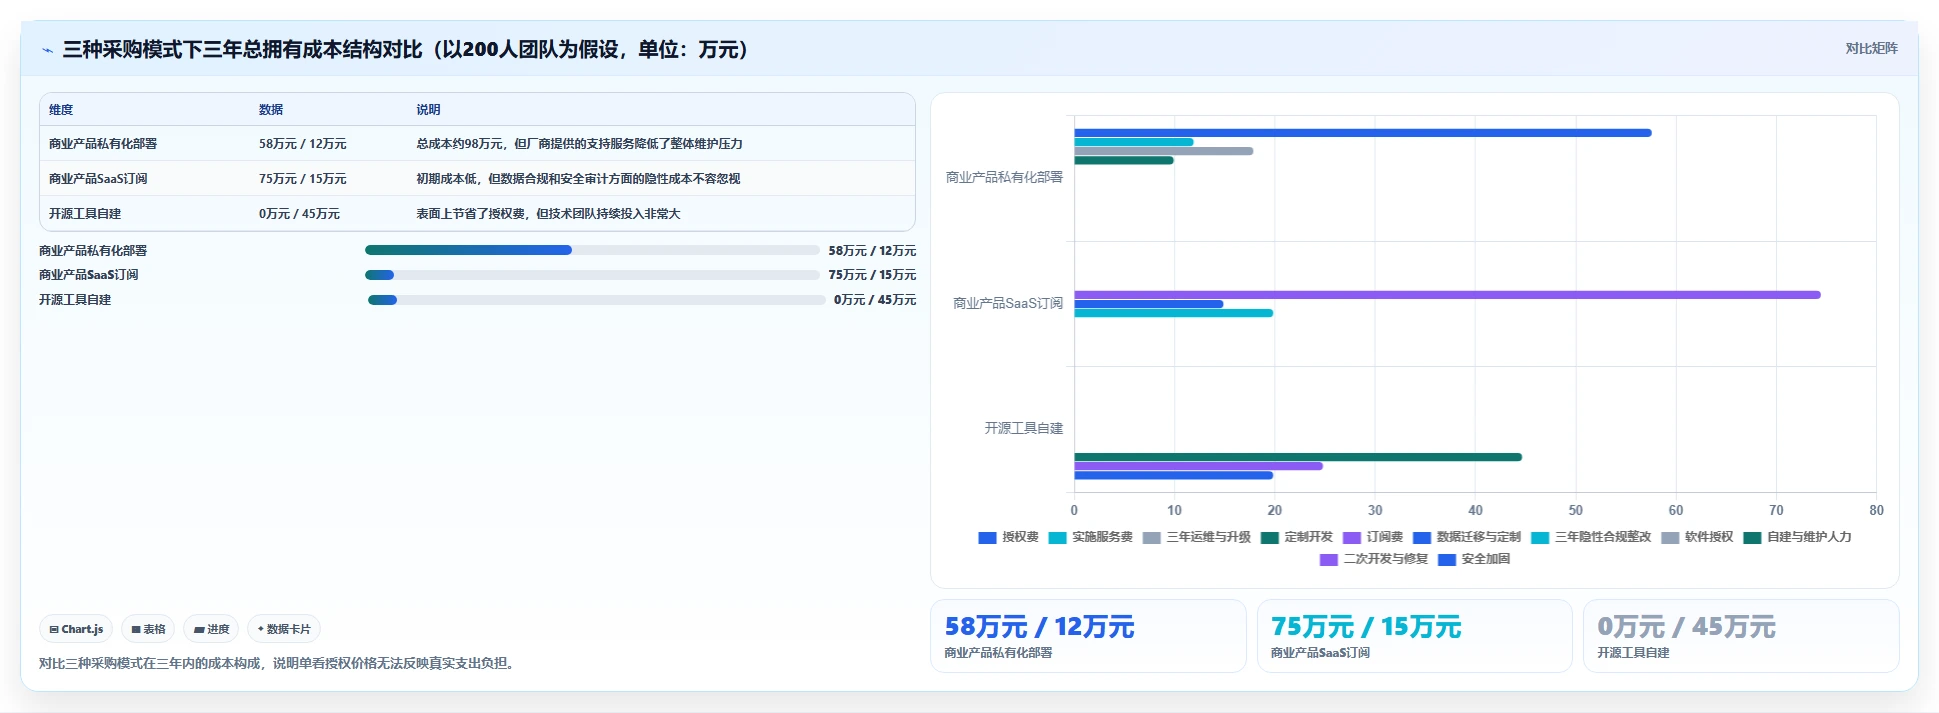
Task: Select the Chart.js tag chip
Action: click(76, 629)
